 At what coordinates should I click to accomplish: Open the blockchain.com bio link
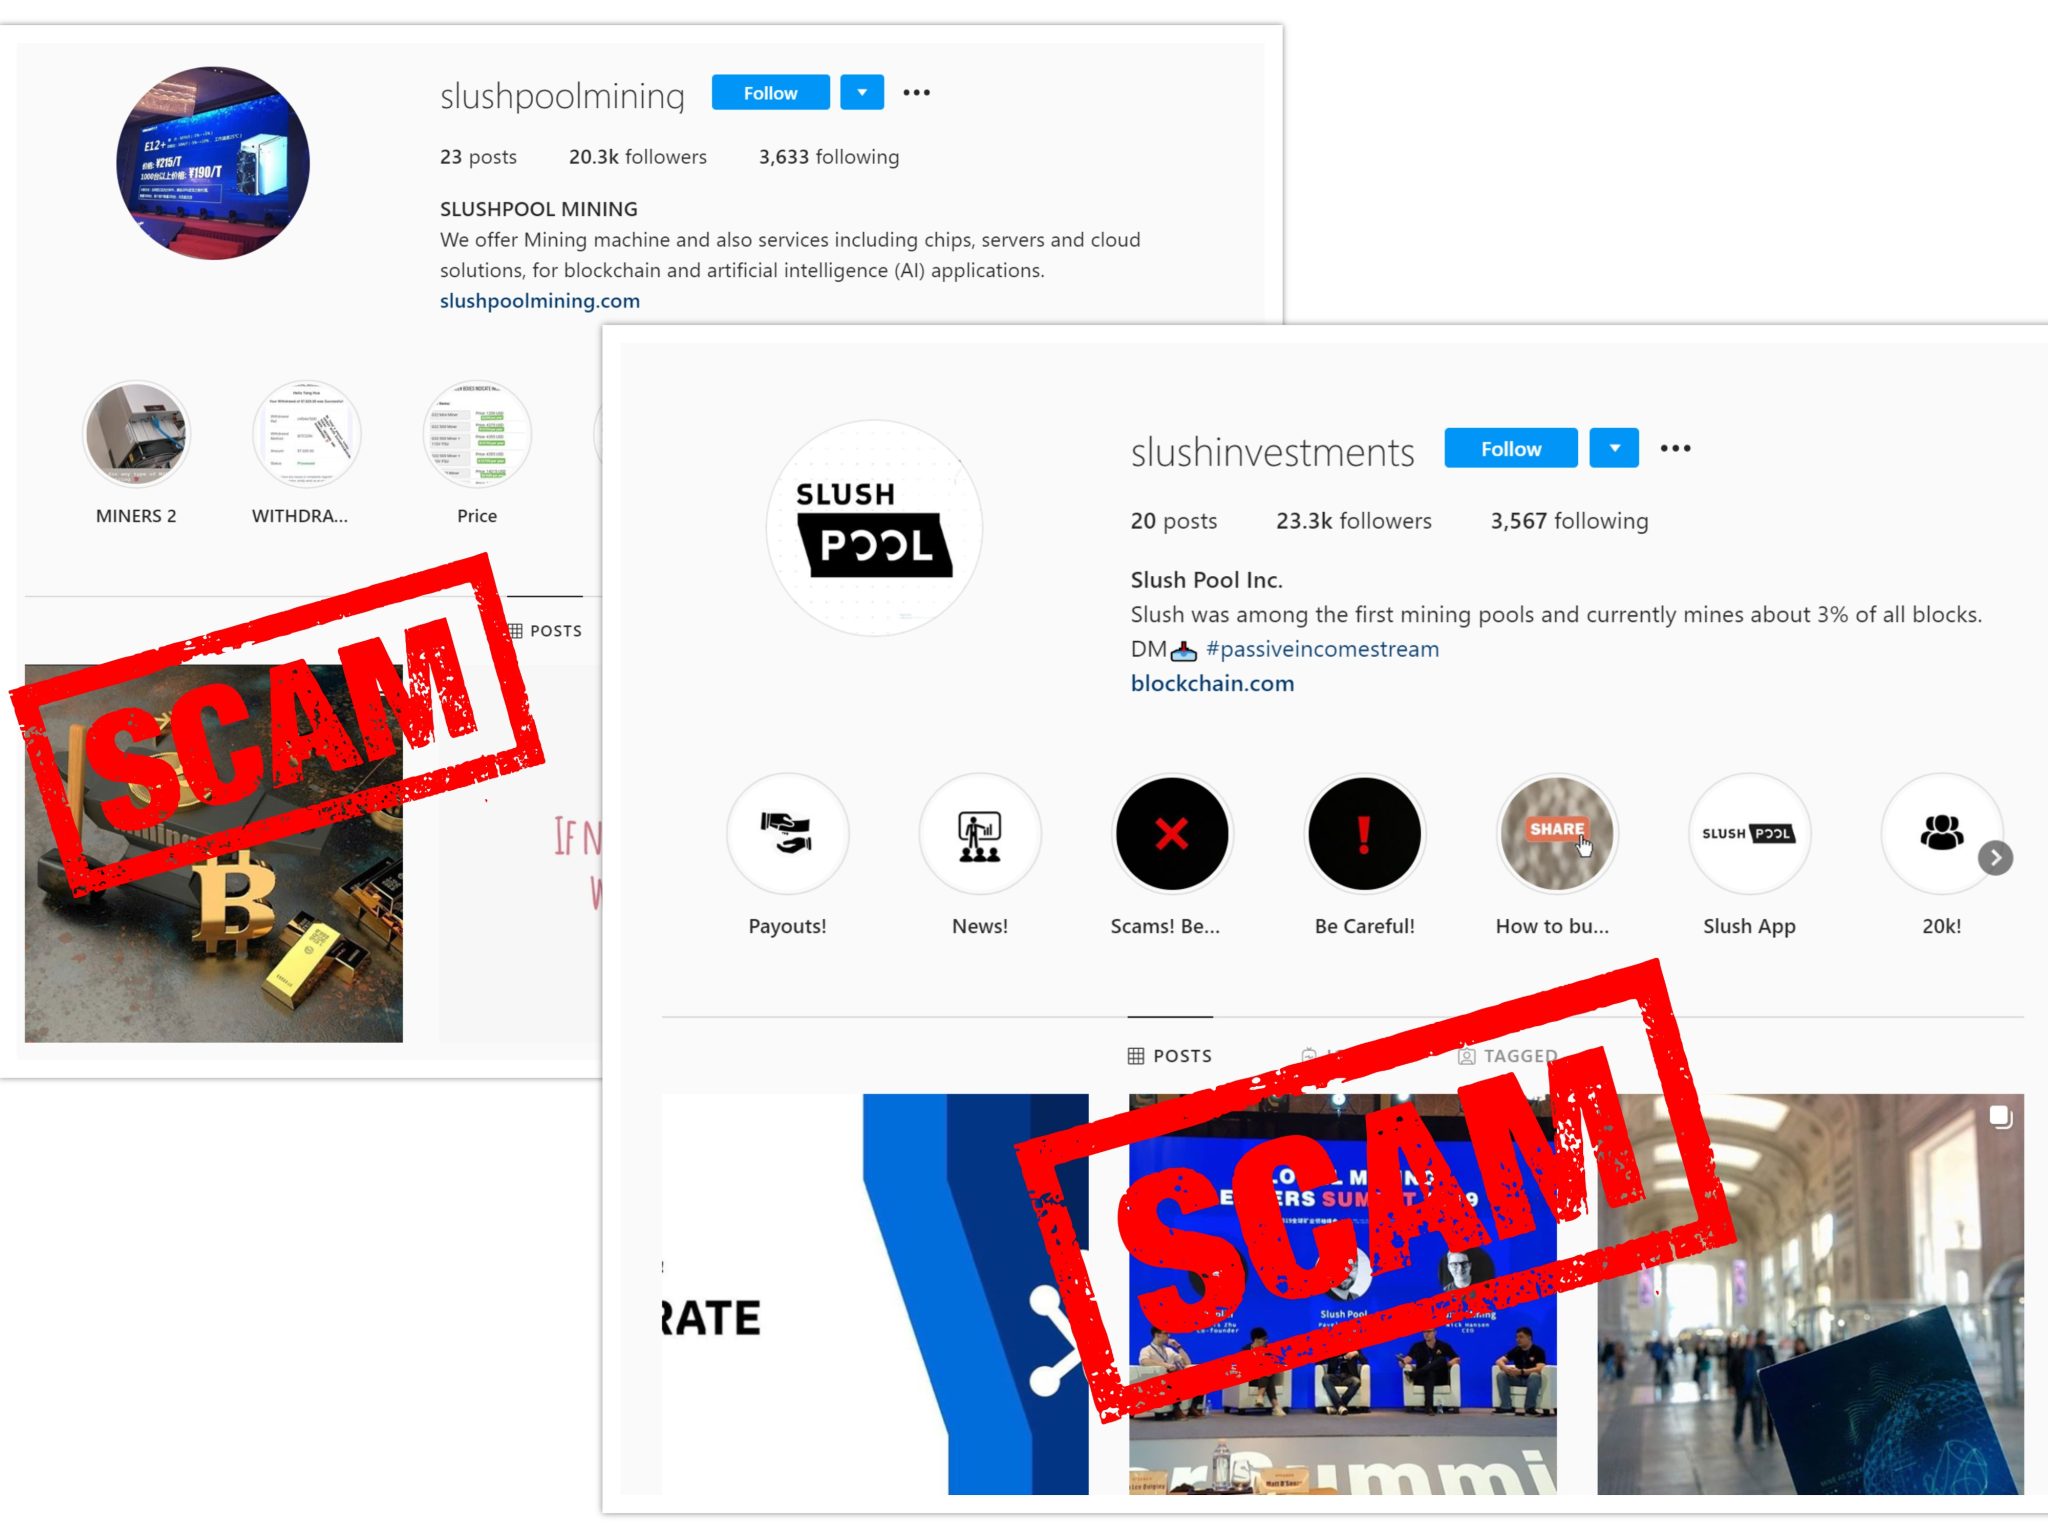point(1212,684)
